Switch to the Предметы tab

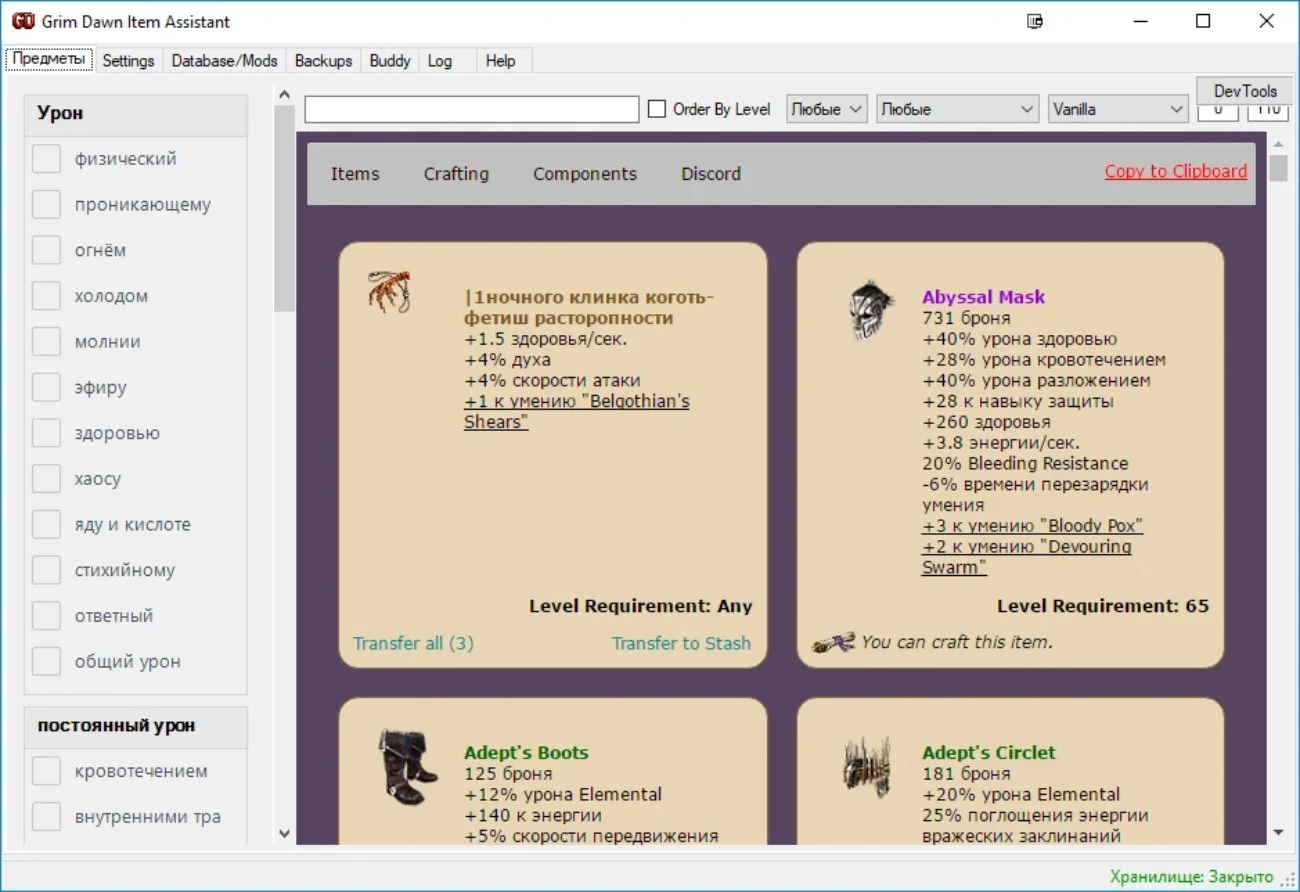click(x=49, y=59)
